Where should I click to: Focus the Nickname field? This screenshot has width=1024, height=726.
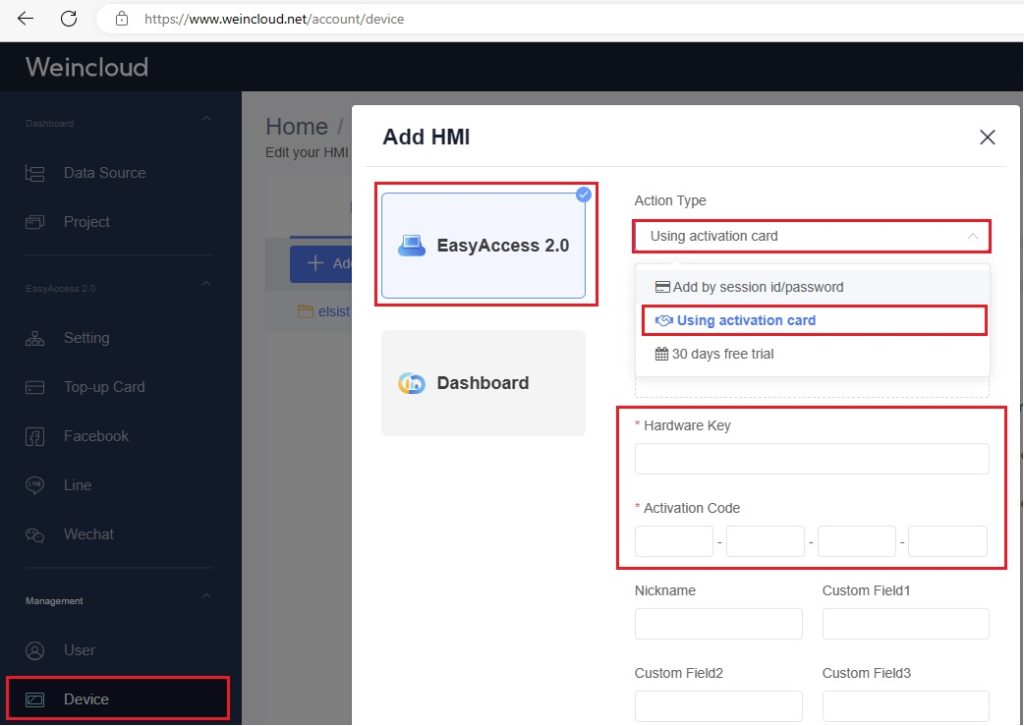(x=718, y=624)
